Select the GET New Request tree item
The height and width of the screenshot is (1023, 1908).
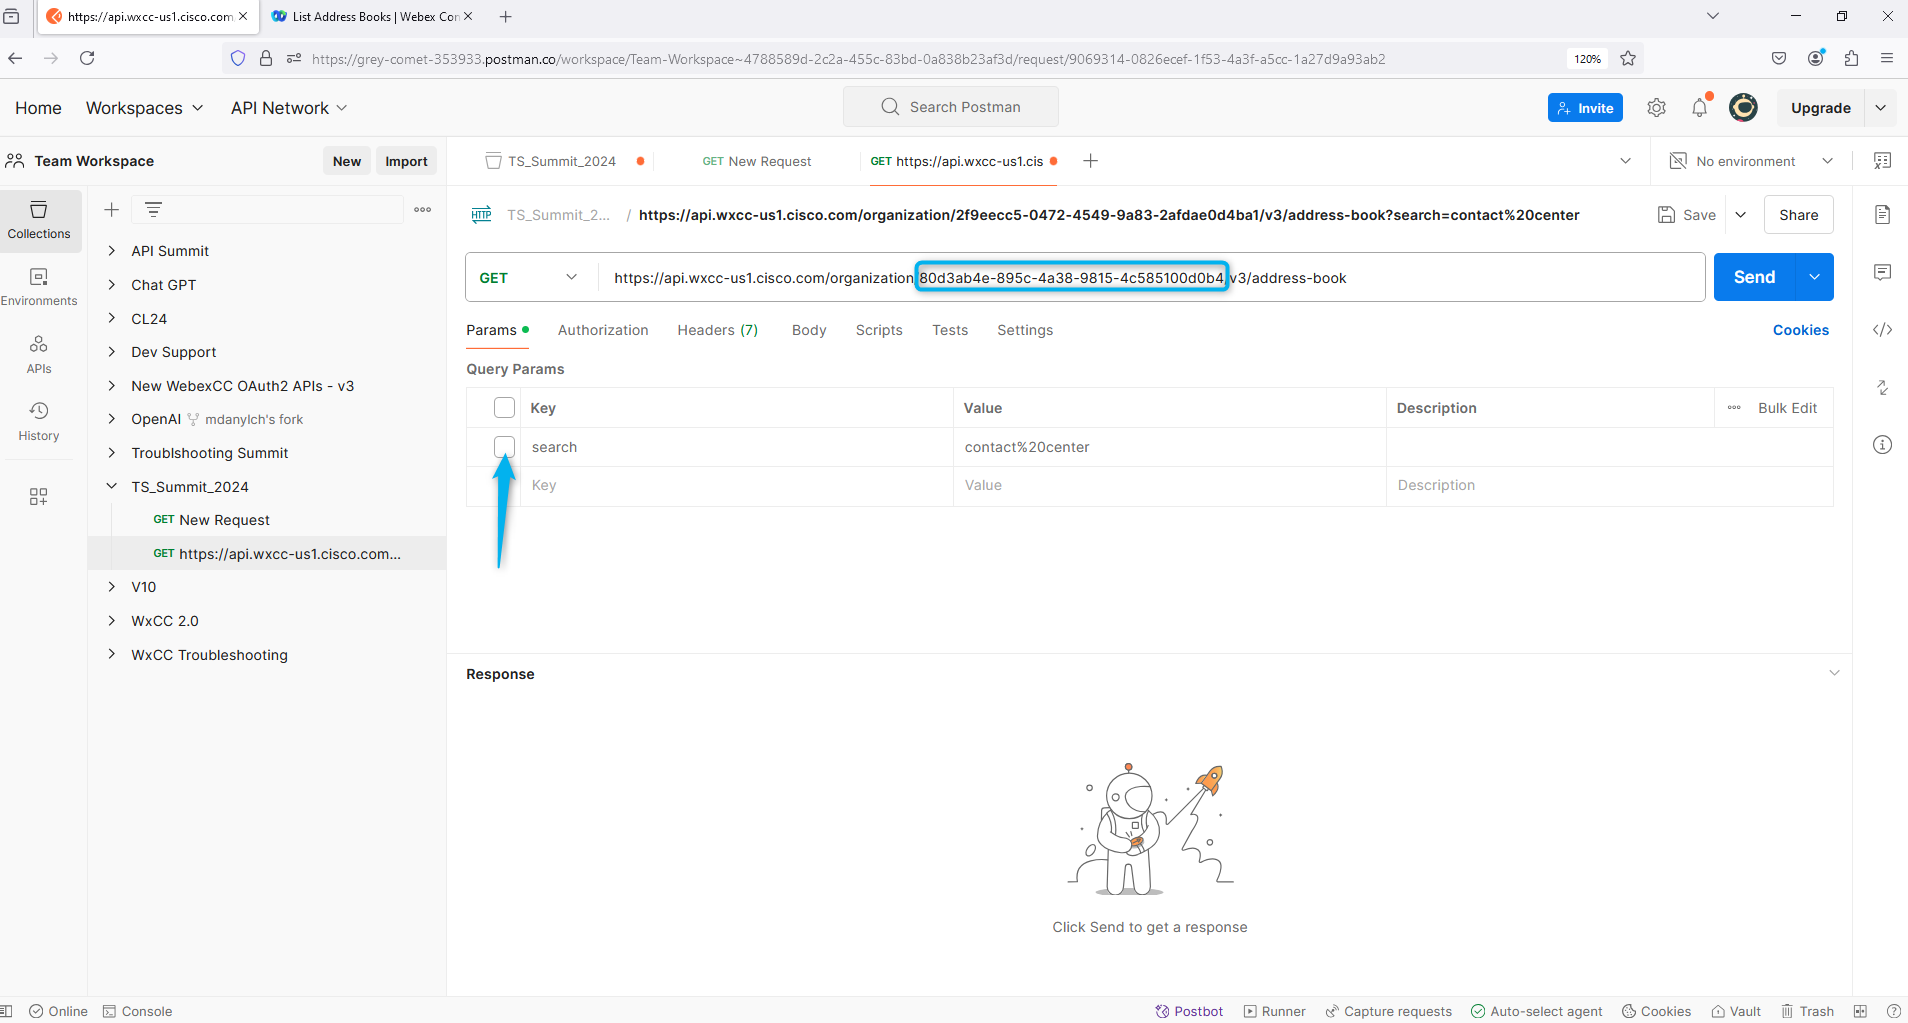coord(267,520)
